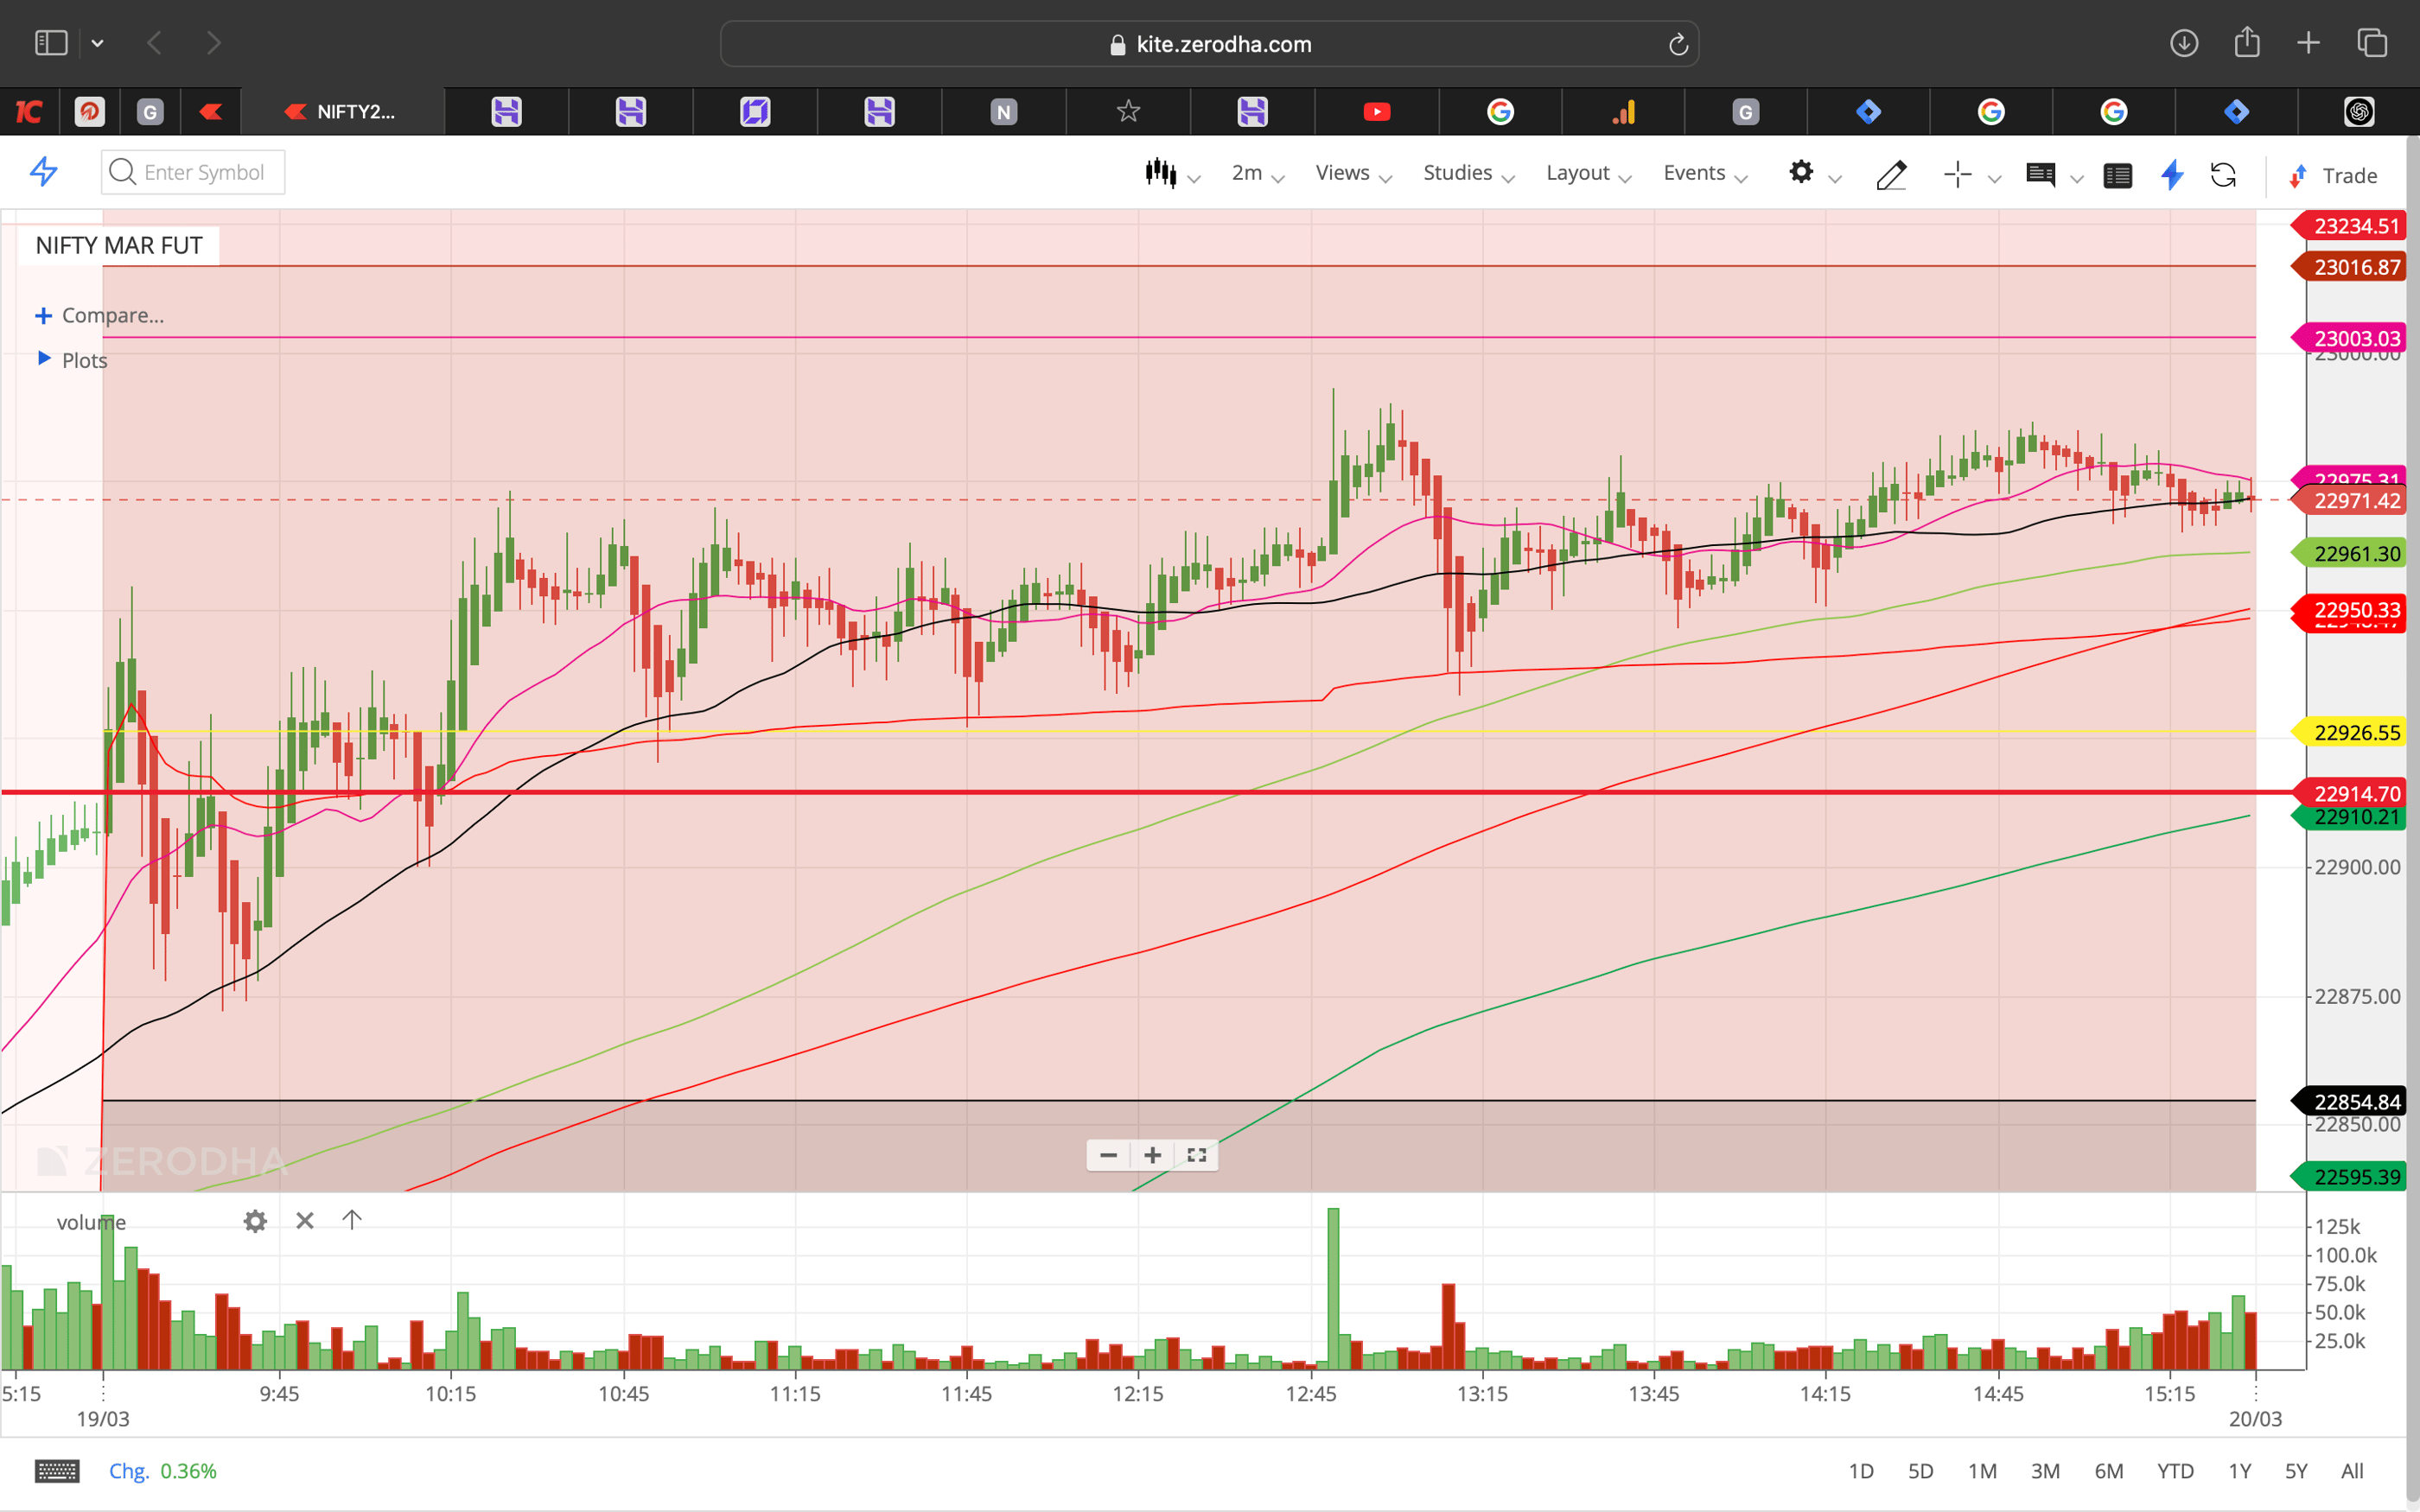
Task: Activate the crosshair tool
Action: (x=1956, y=175)
